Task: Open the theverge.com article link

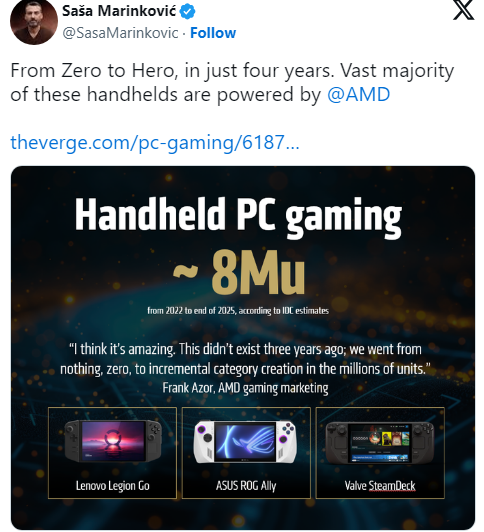Action: pos(155,142)
